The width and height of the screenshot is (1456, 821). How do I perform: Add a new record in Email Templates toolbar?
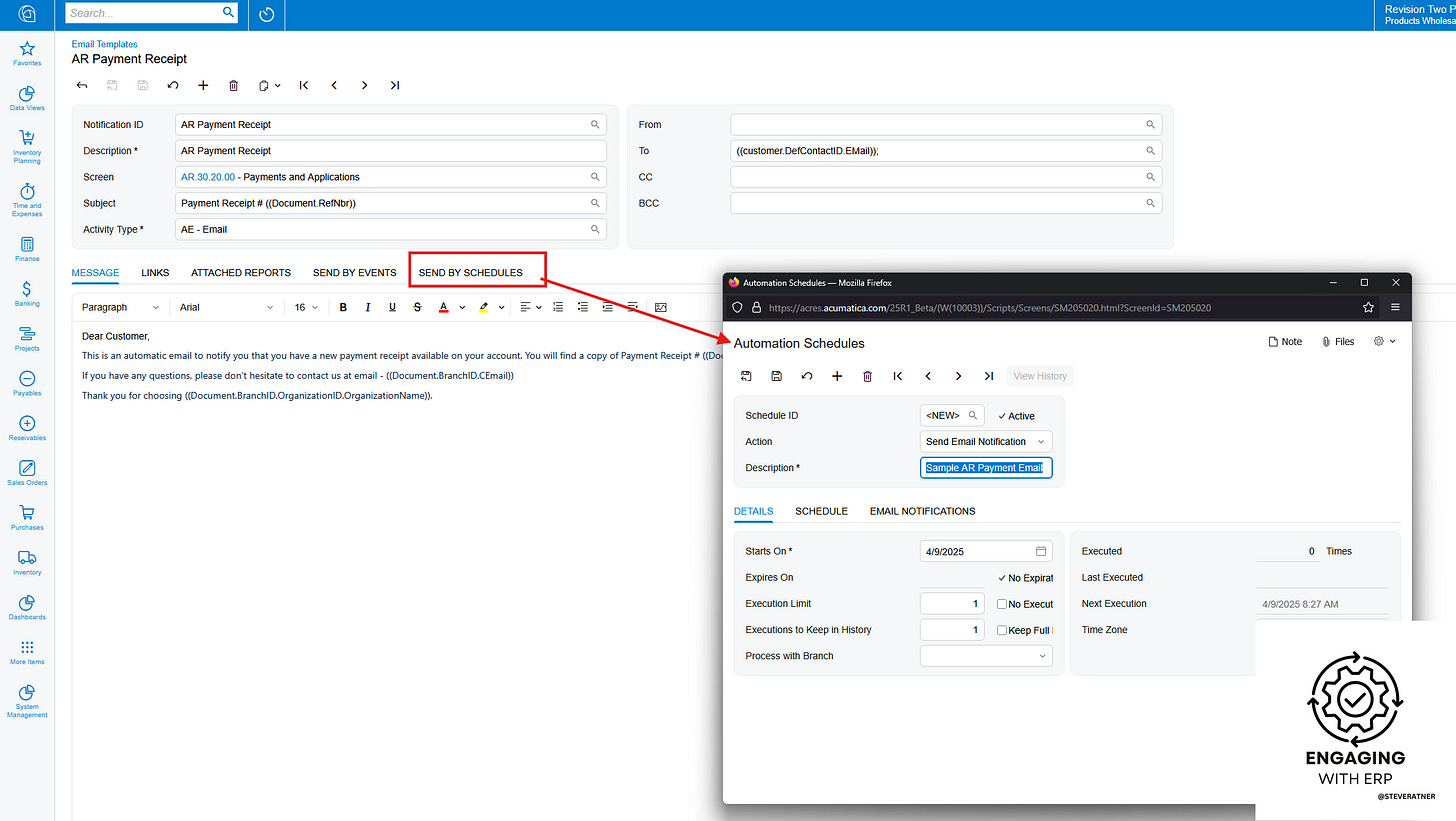click(x=203, y=86)
